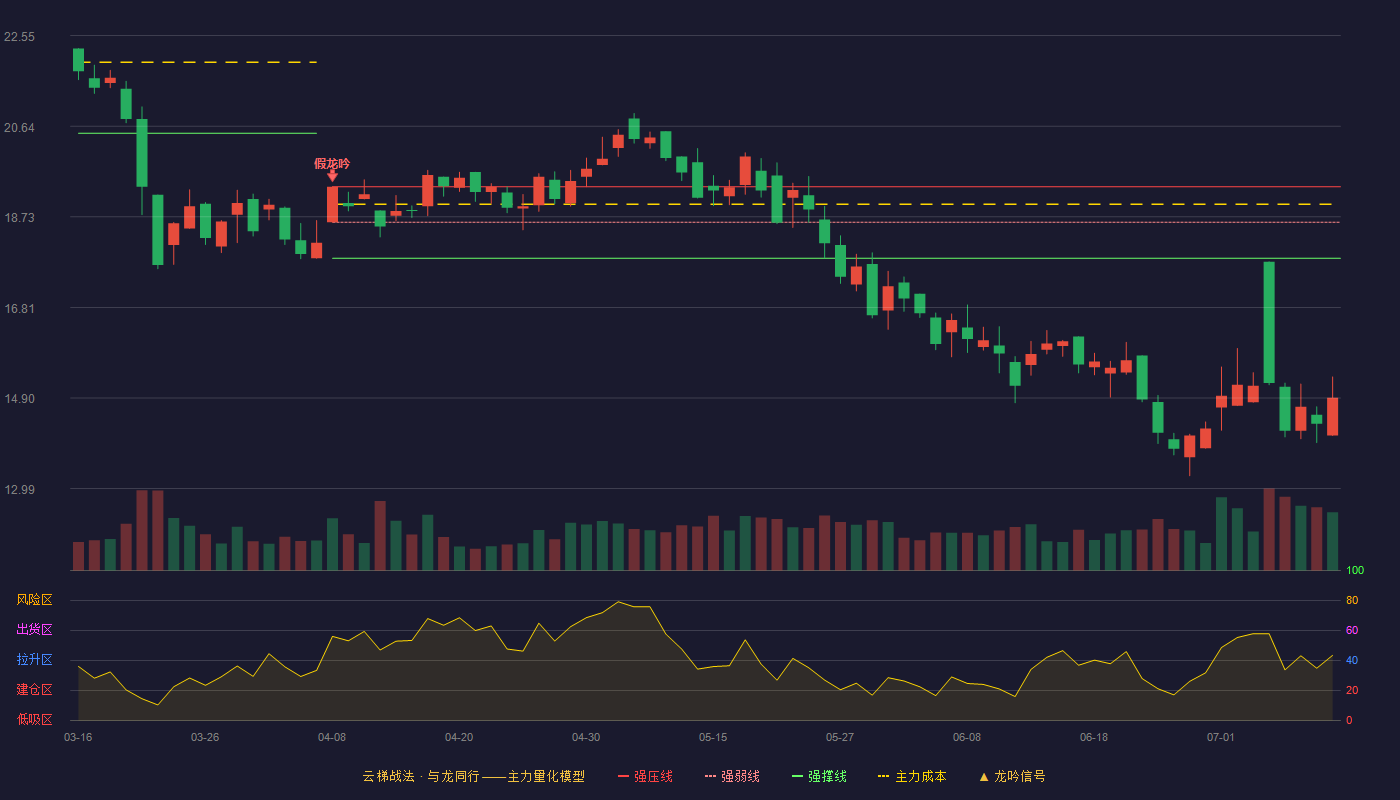Select the 建仓区 zone label
The width and height of the screenshot is (1400, 800).
click(34, 690)
